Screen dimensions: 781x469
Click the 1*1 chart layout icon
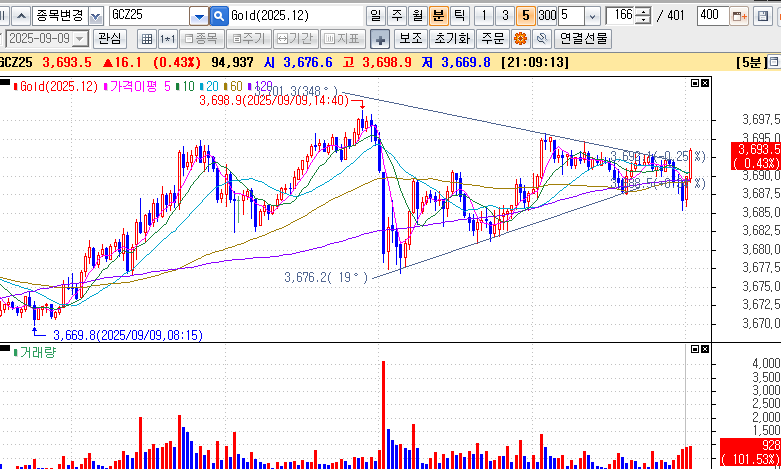[168, 39]
